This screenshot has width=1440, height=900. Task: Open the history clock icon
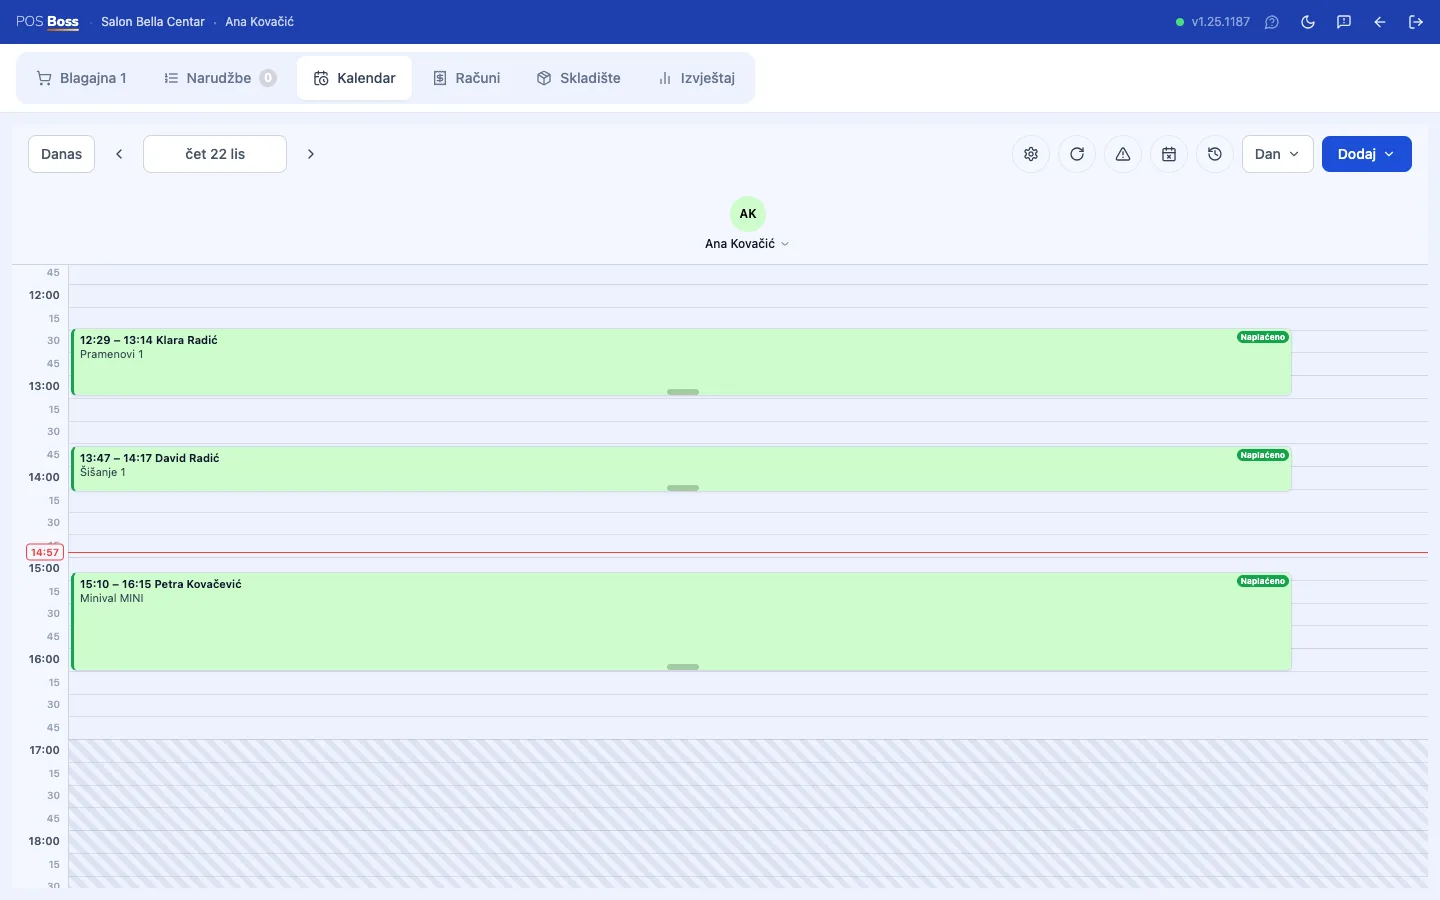point(1215,154)
